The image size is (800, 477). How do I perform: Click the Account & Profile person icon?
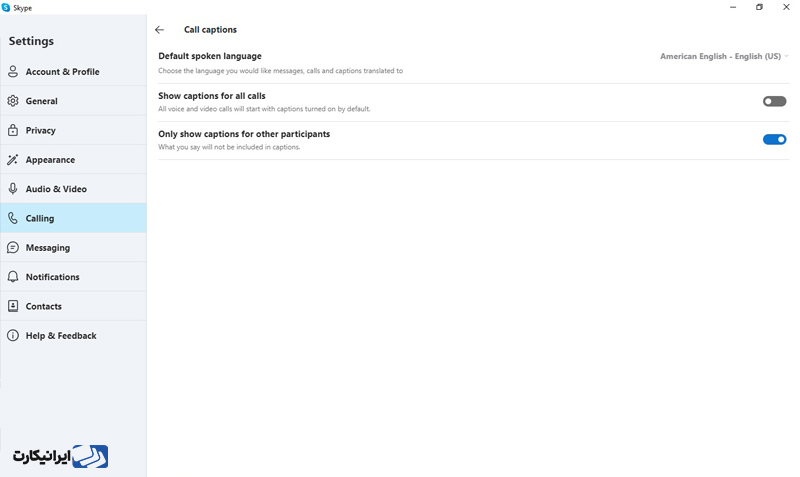(13, 71)
